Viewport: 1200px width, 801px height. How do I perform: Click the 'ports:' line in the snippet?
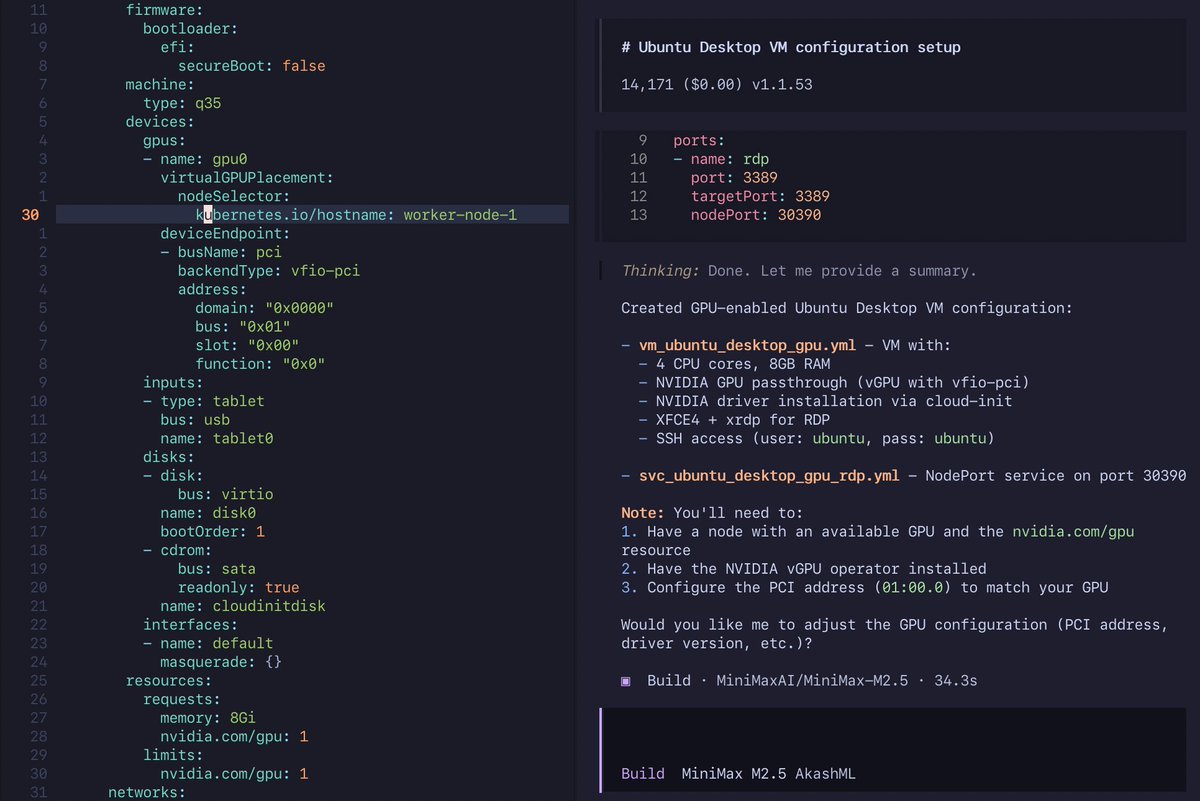699,140
